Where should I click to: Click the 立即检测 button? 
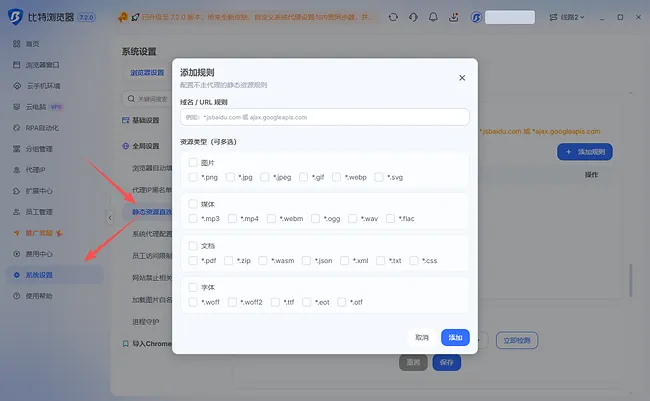[517, 340]
